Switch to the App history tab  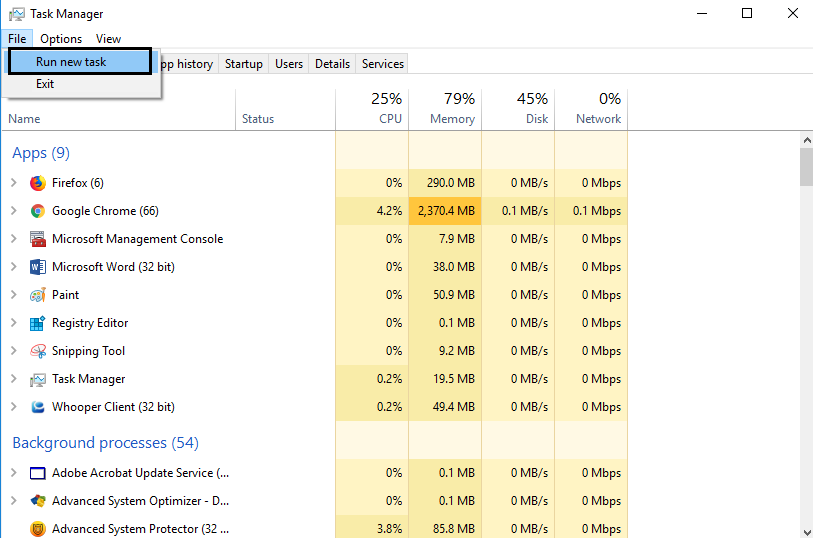189,64
